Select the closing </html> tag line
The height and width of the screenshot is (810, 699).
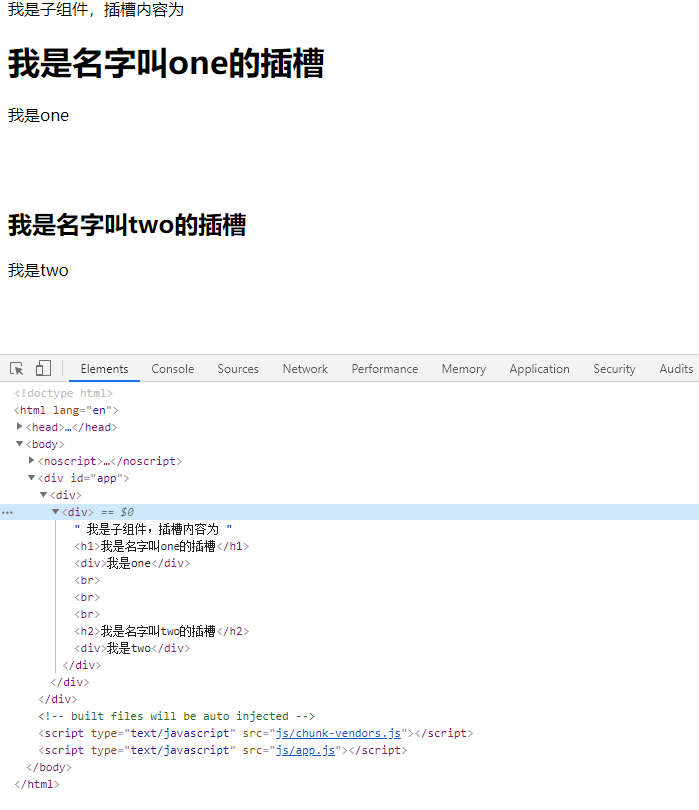click(37, 784)
